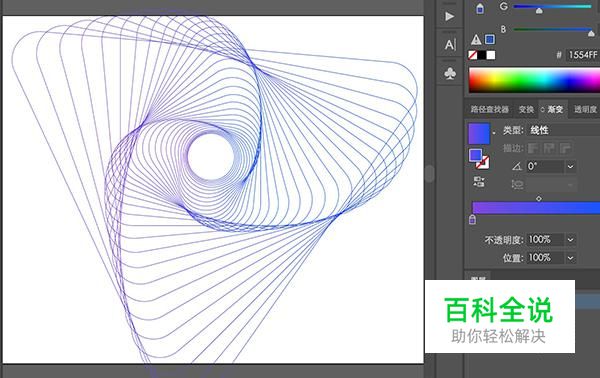Click the fill color box beside G slider
This screenshot has height=378, width=600.
(x=480, y=8)
